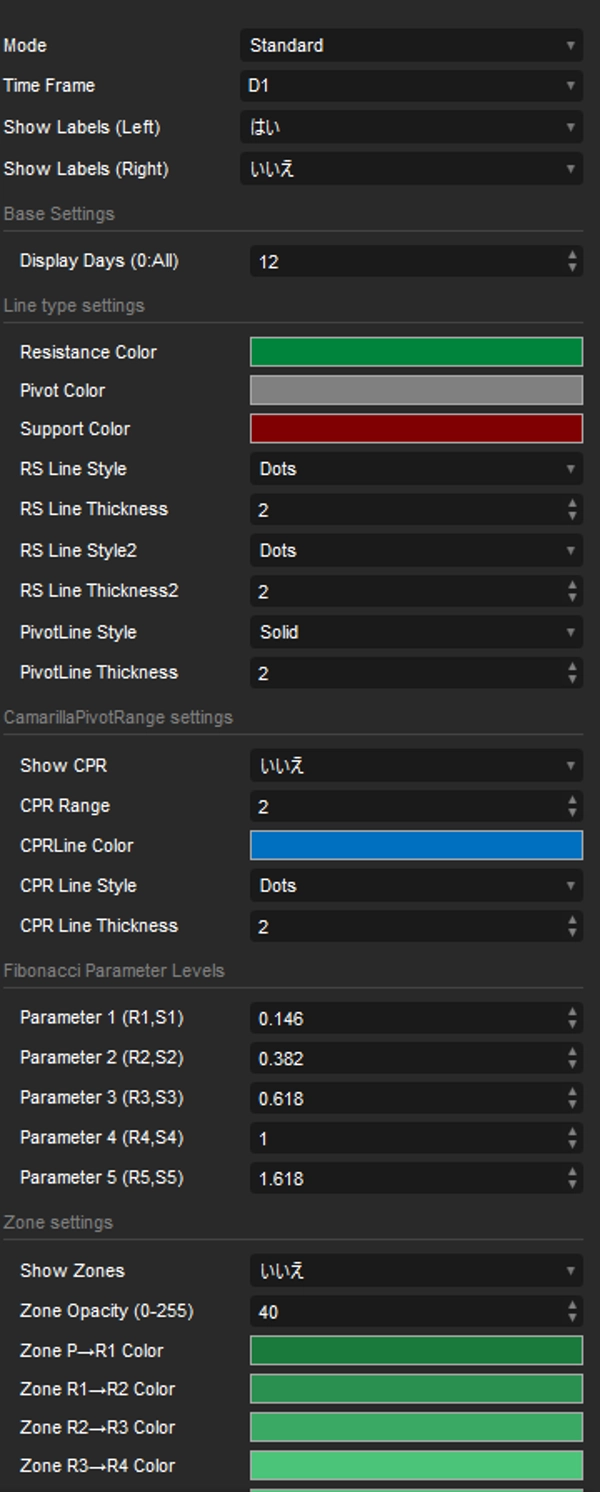Change the Show Labels (Left) setting
The height and width of the screenshot is (1492, 600).
point(412,127)
